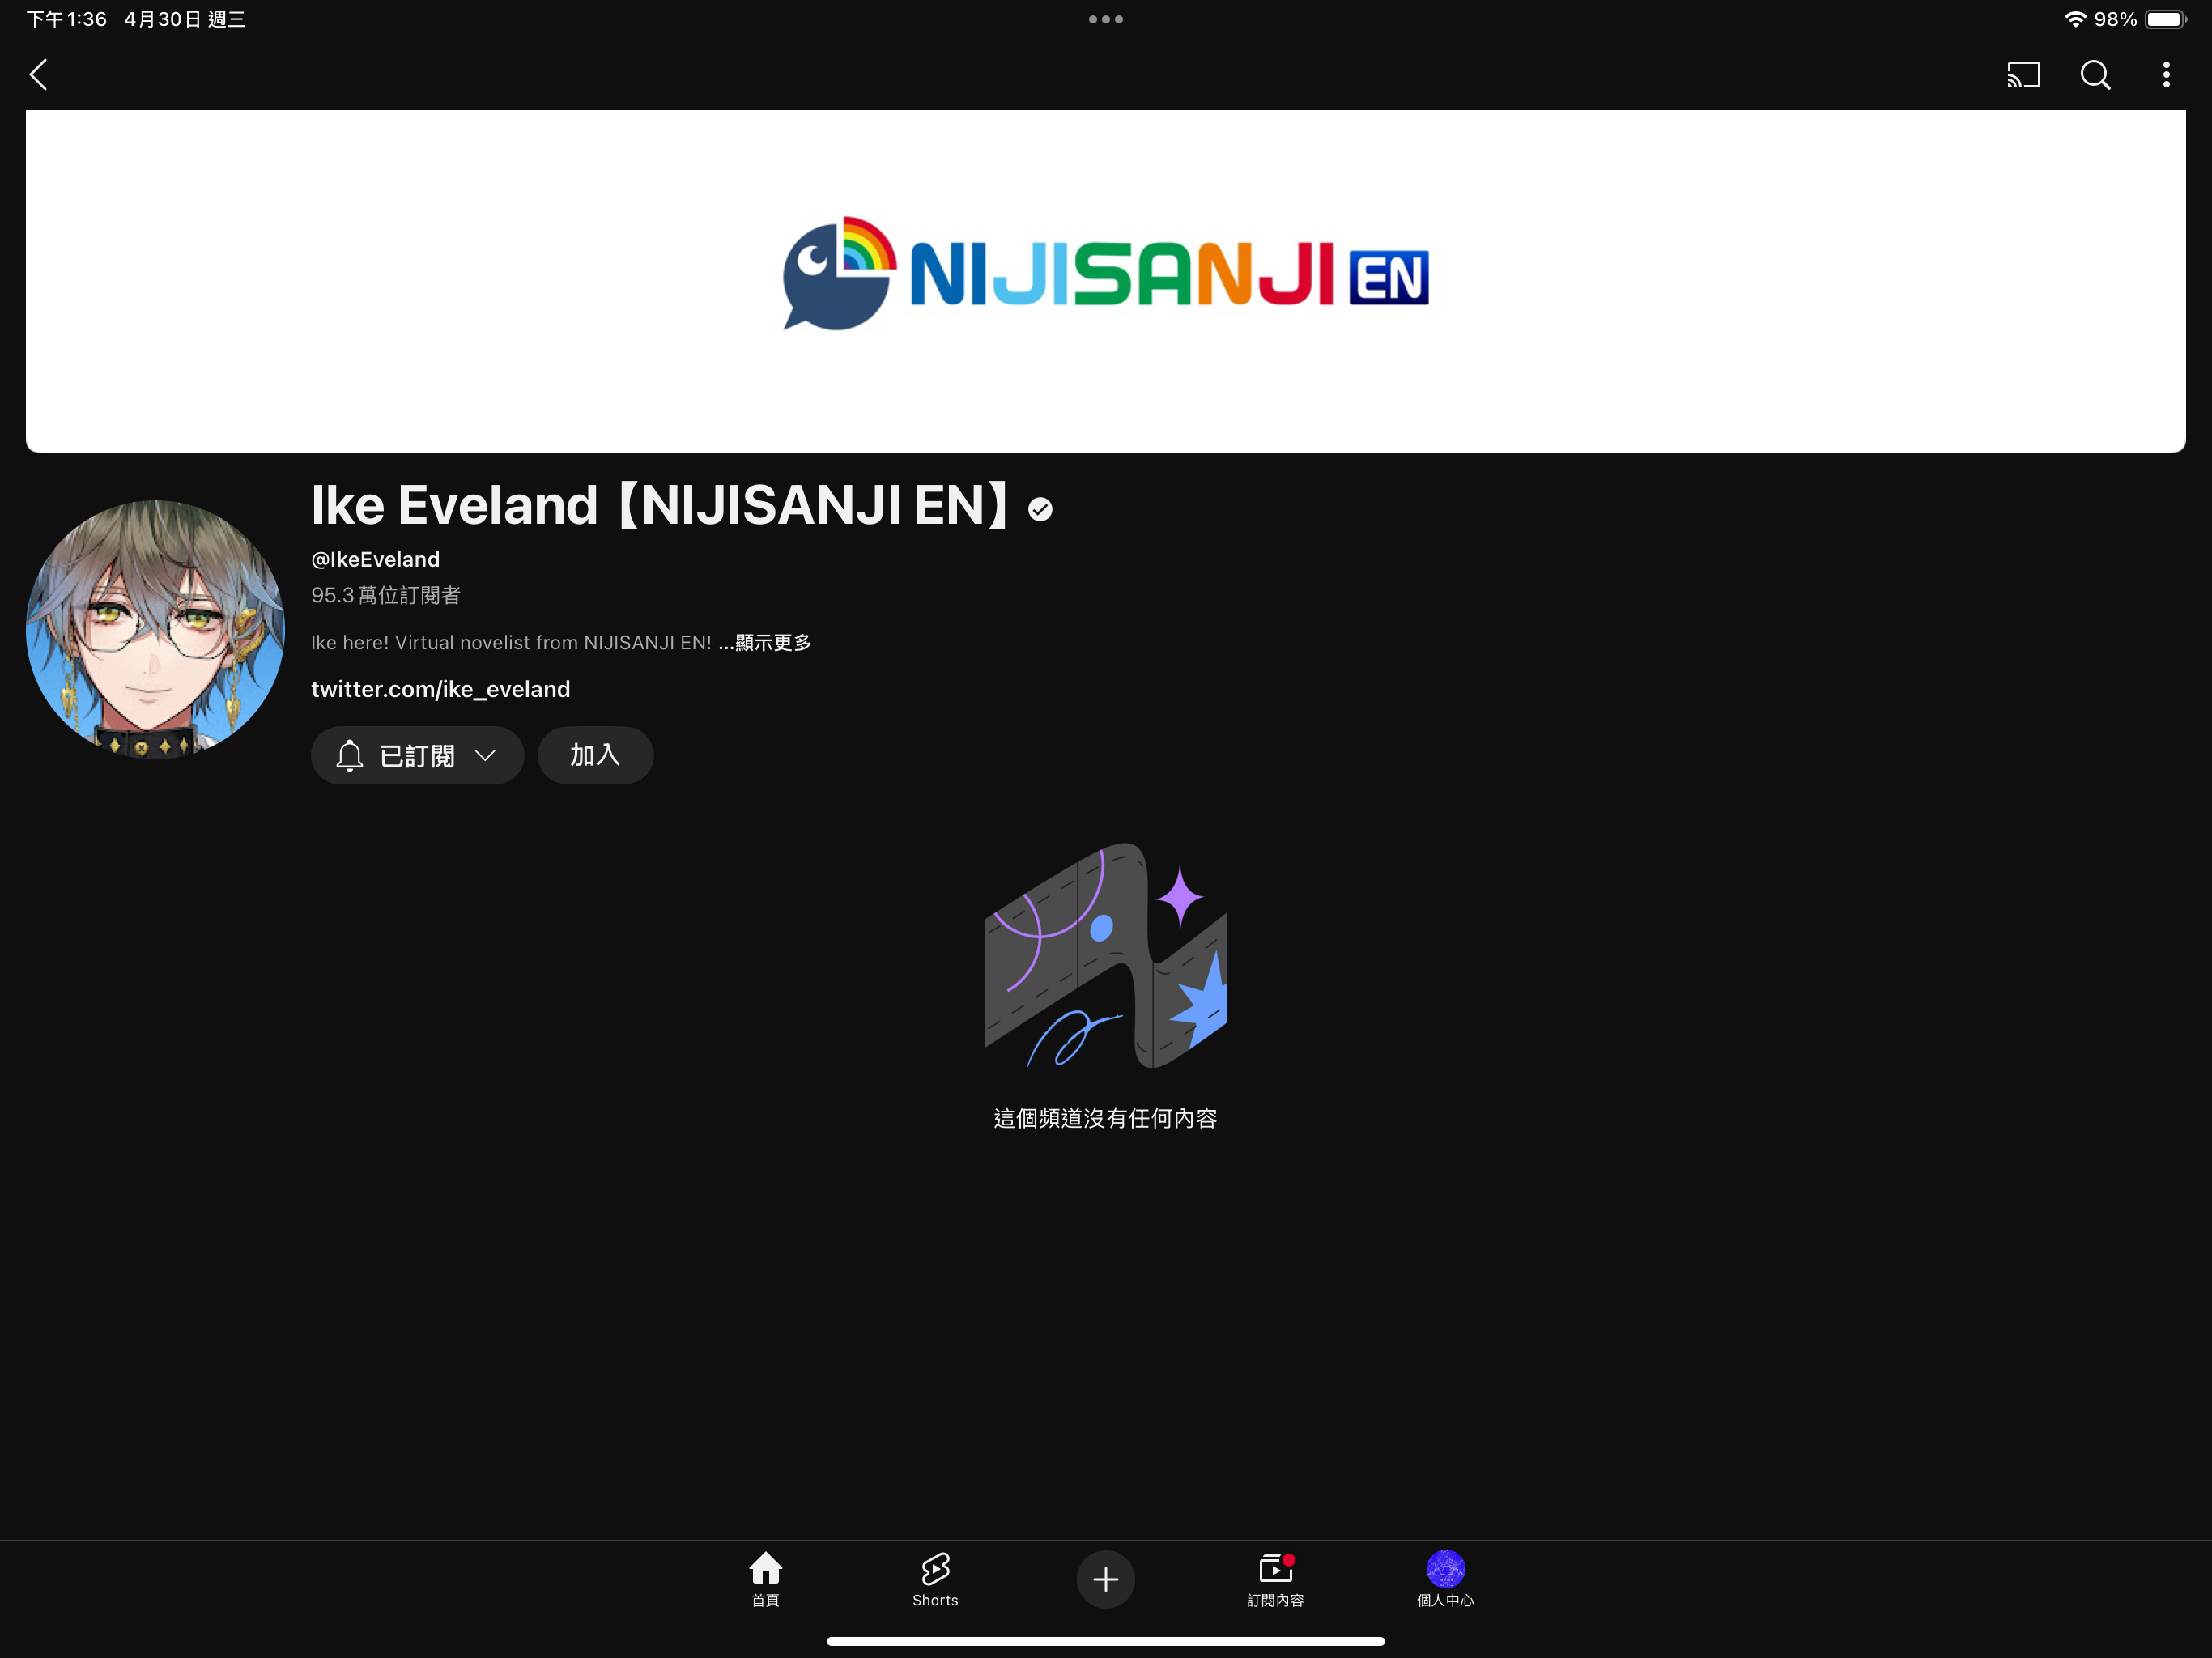Tap the NIJISANJI EN channel banner

tap(1106, 281)
